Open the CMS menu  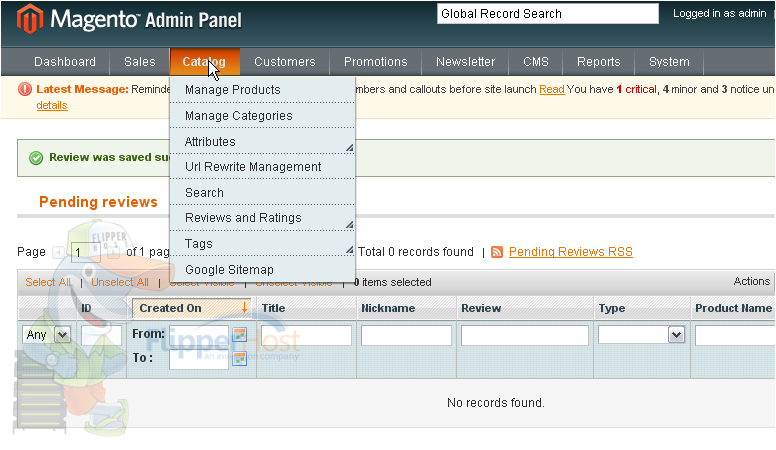536,62
